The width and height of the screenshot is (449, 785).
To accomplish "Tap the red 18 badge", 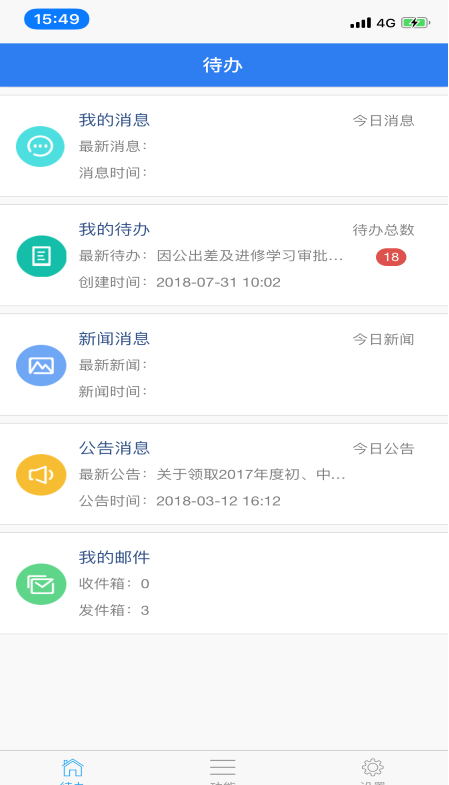I will 391,257.
